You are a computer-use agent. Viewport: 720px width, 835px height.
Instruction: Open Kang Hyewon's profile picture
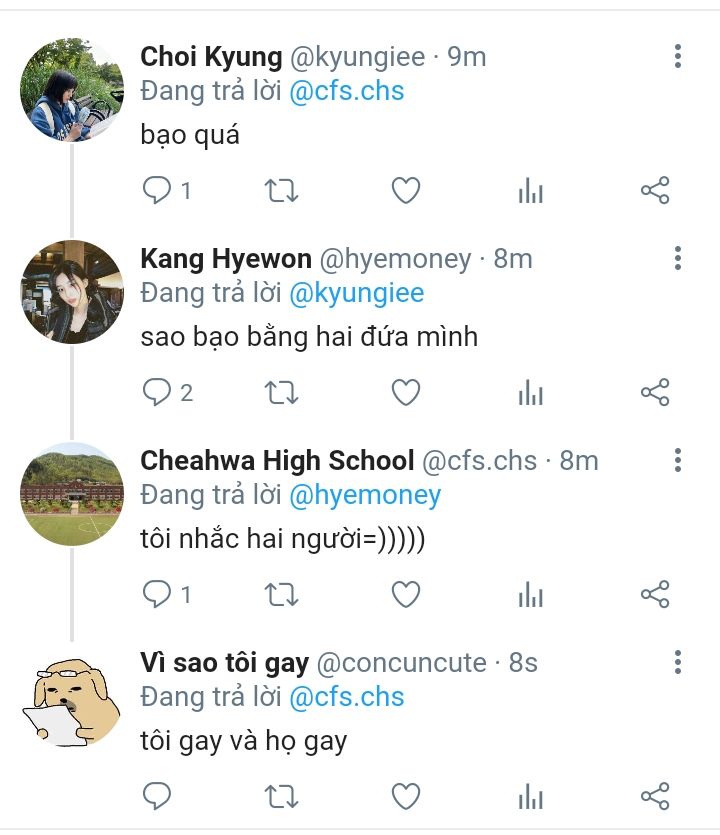click(72, 292)
